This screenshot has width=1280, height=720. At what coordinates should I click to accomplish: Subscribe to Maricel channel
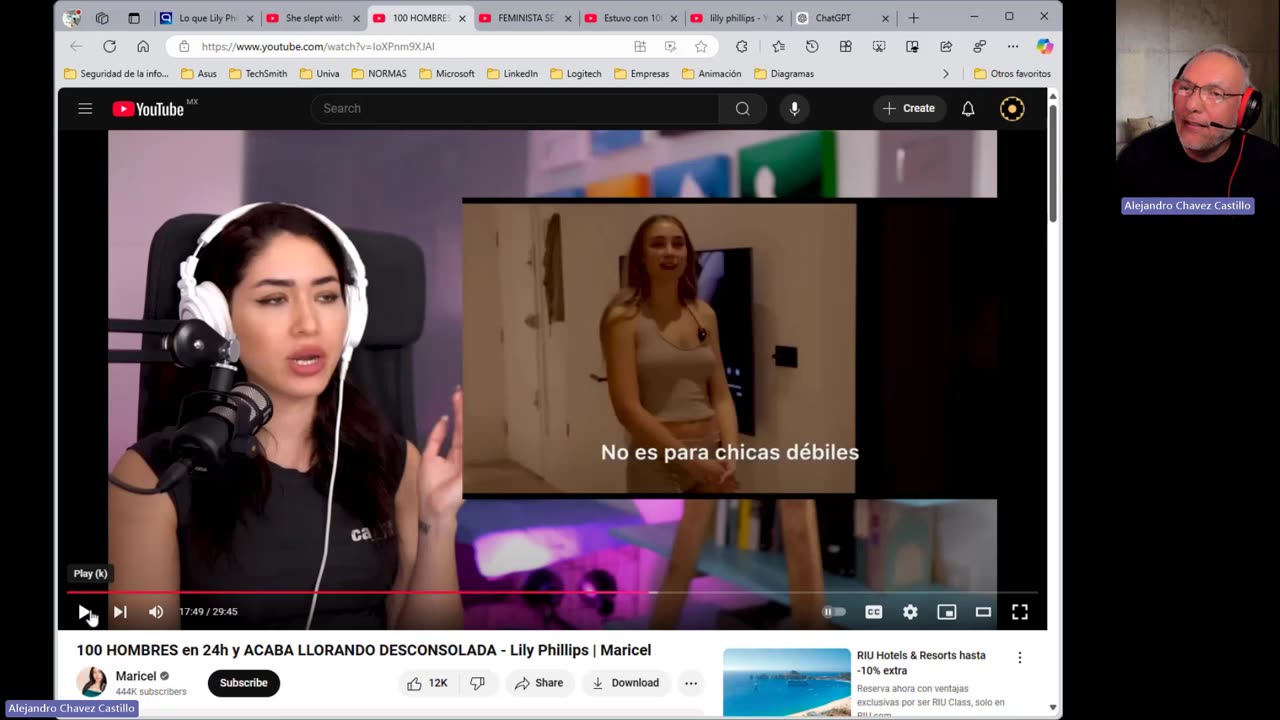(x=244, y=683)
